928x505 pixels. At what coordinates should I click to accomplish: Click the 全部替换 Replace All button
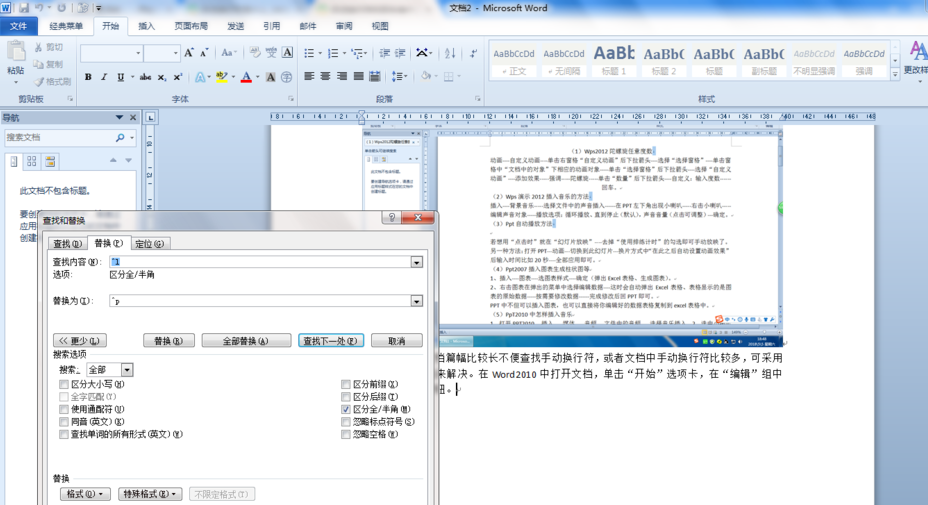pyautogui.click(x=246, y=341)
